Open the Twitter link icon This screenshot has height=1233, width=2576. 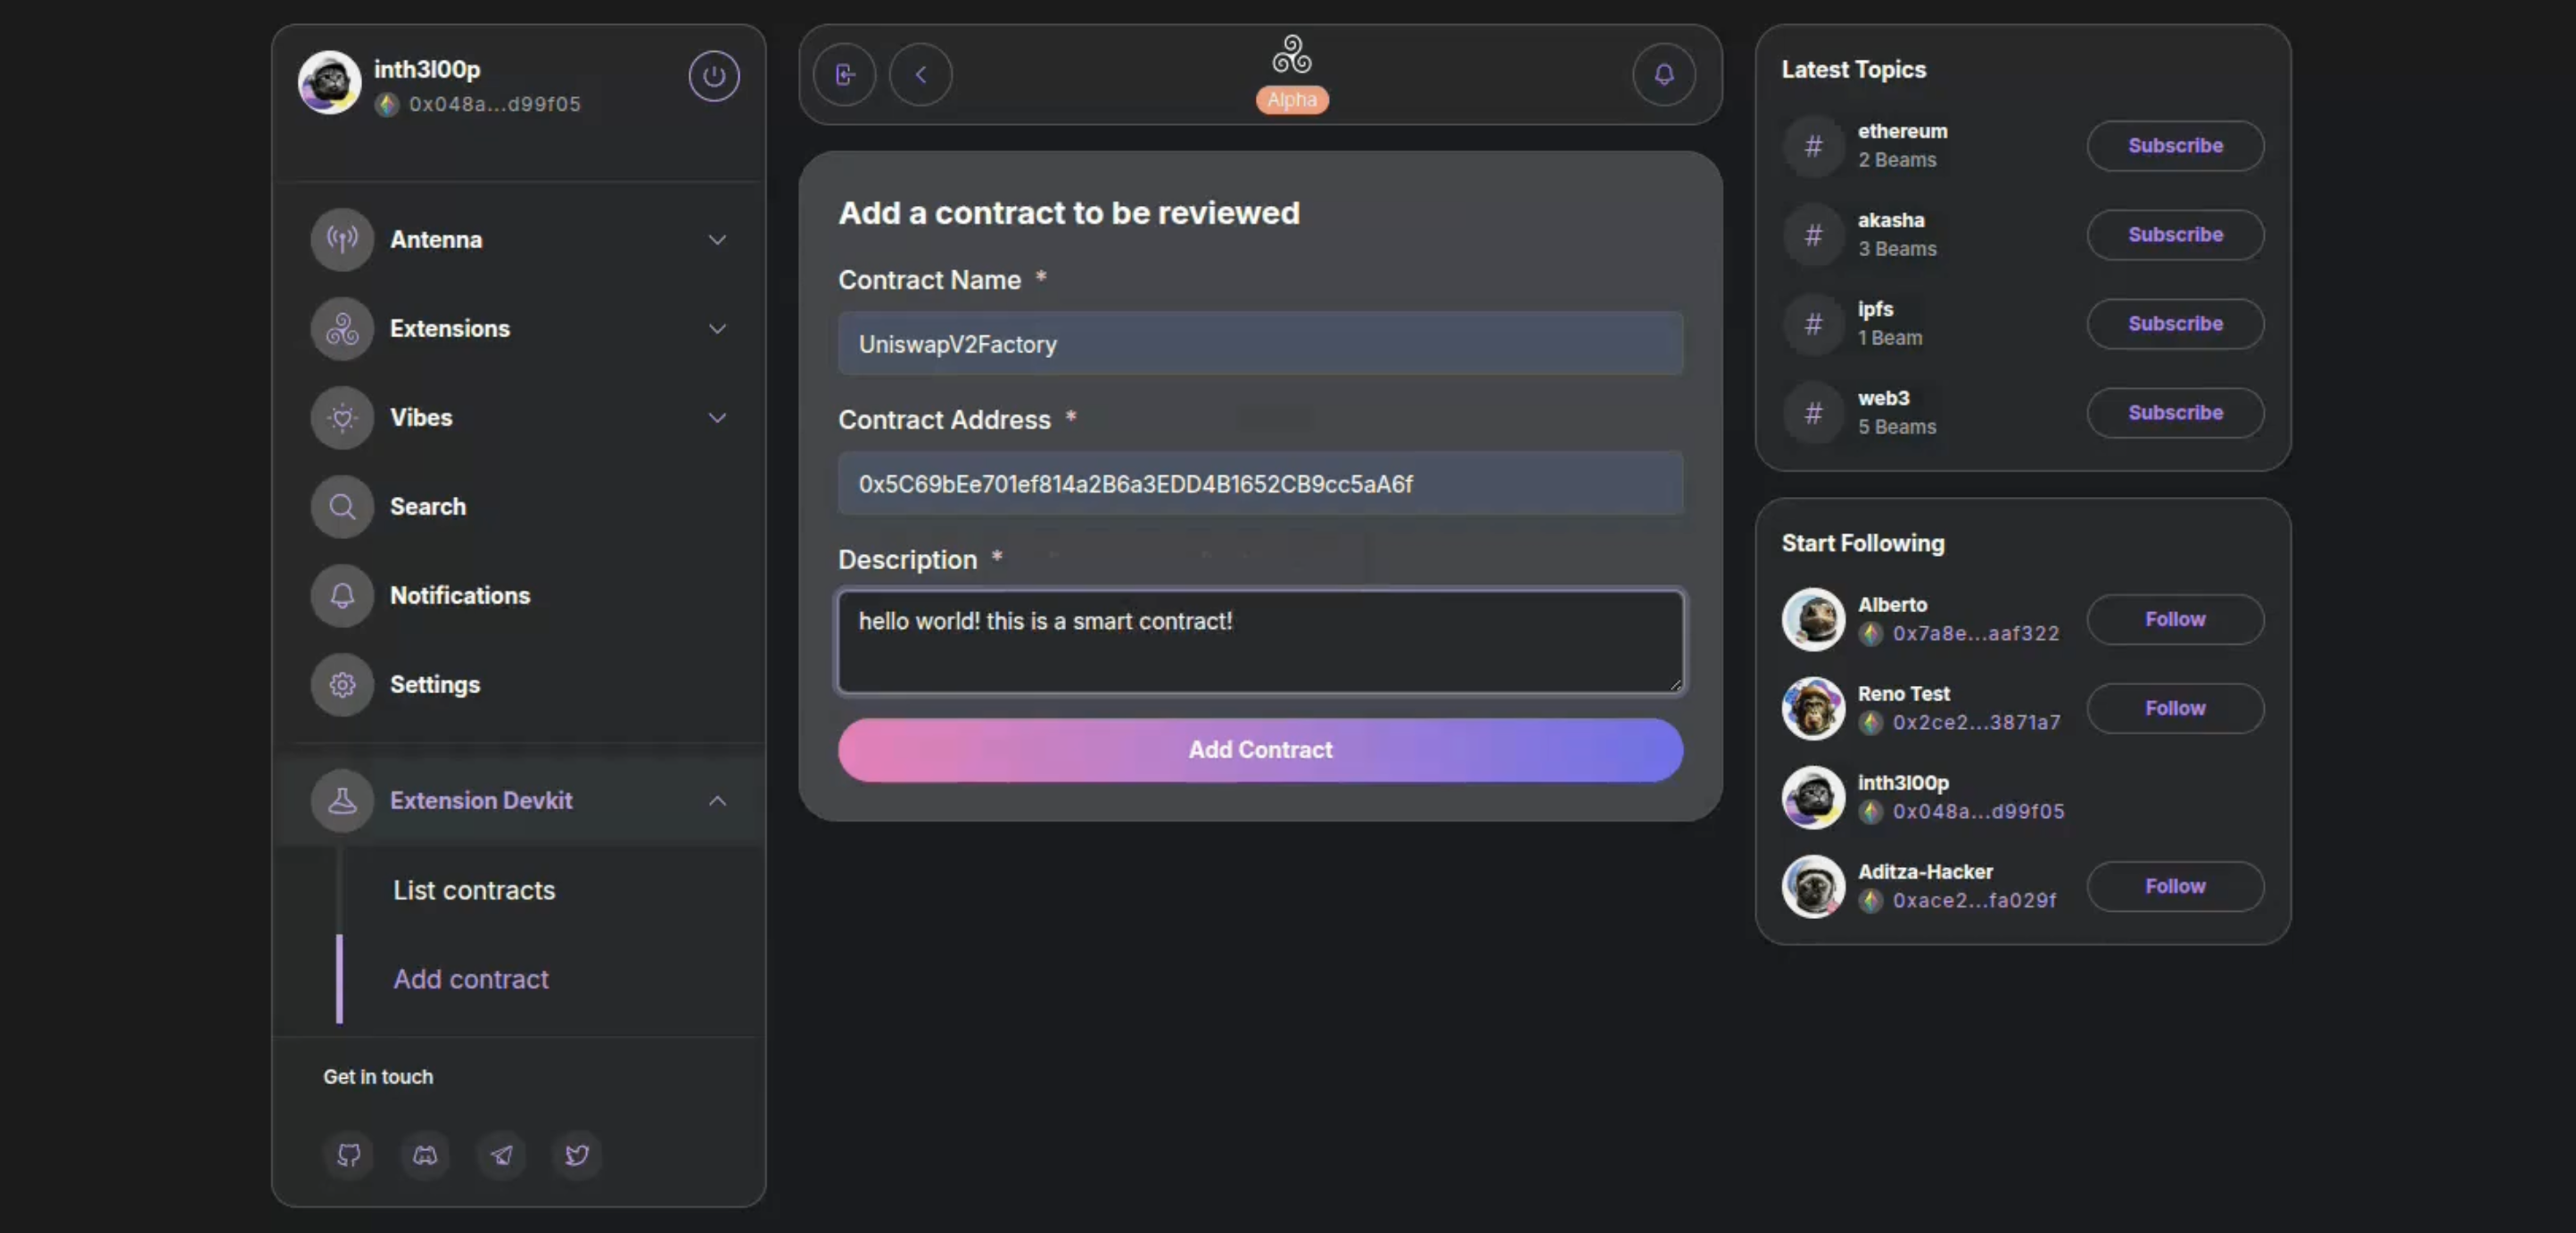577,1155
